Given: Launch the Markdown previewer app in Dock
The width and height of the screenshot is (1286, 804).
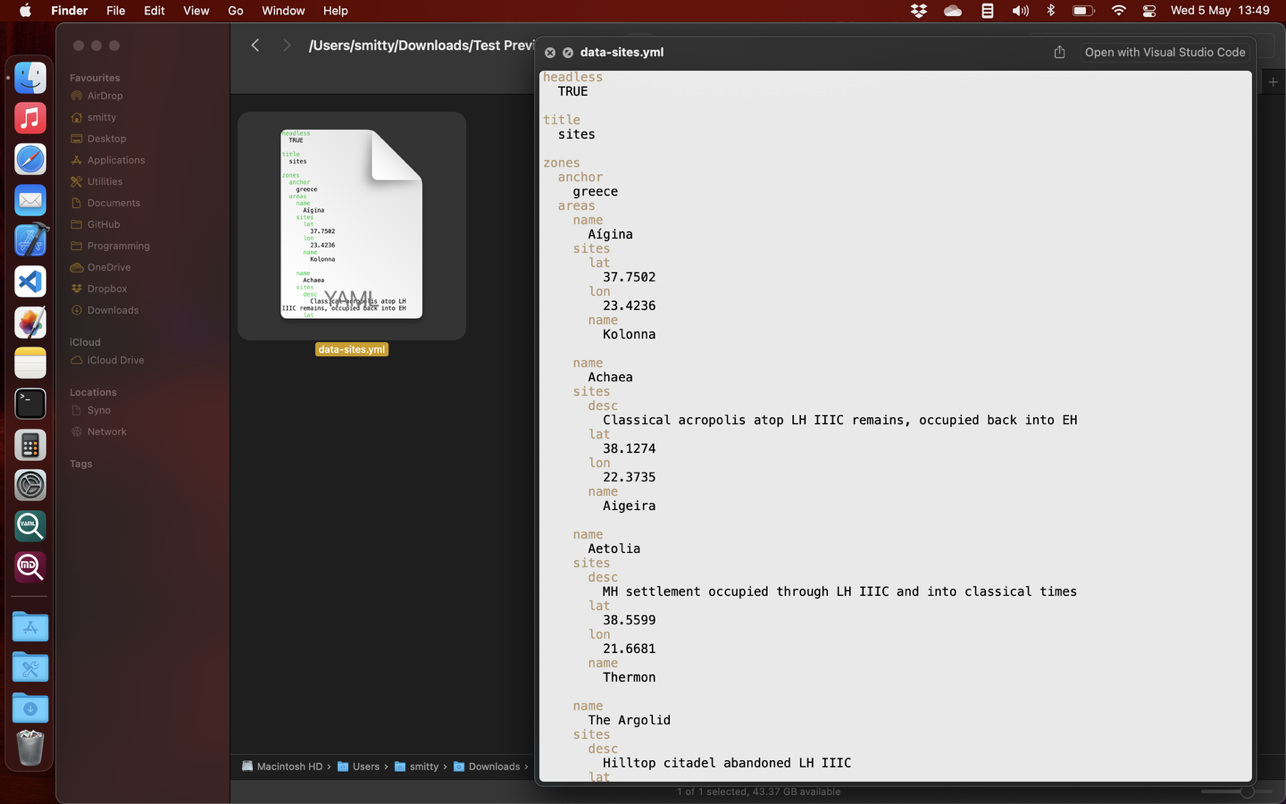Looking at the screenshot, I should coord(30,567).
